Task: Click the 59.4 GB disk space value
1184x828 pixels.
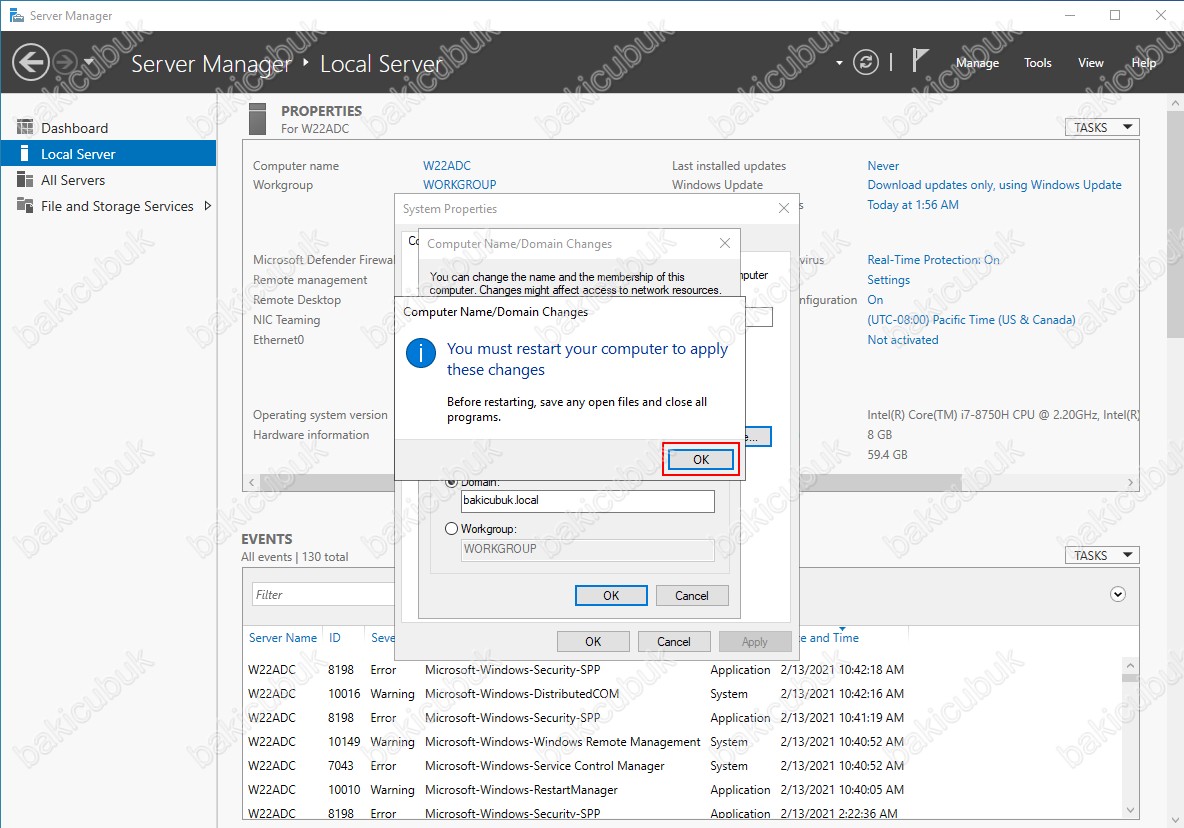Action: pos(887,454)
